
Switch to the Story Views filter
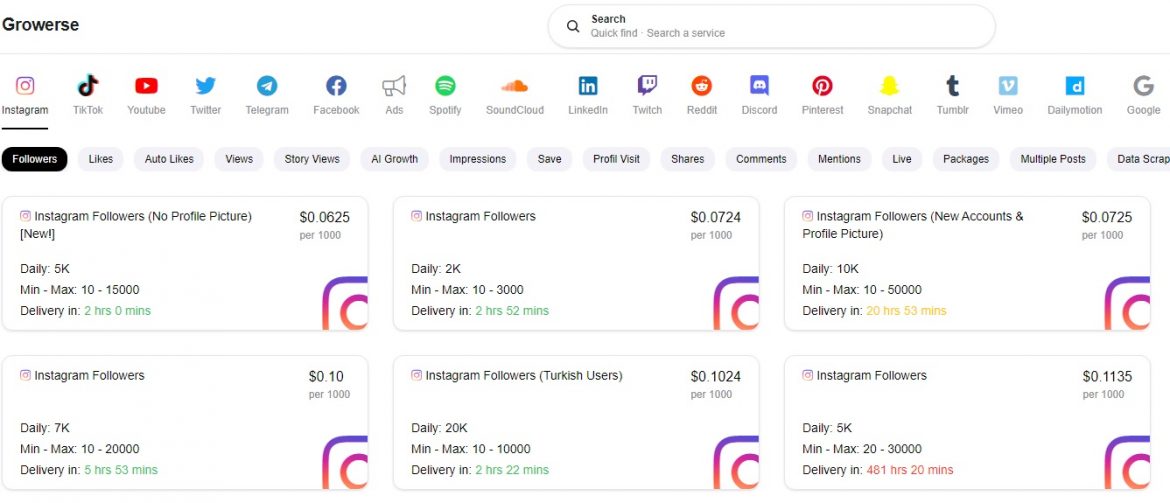point(312,159)
